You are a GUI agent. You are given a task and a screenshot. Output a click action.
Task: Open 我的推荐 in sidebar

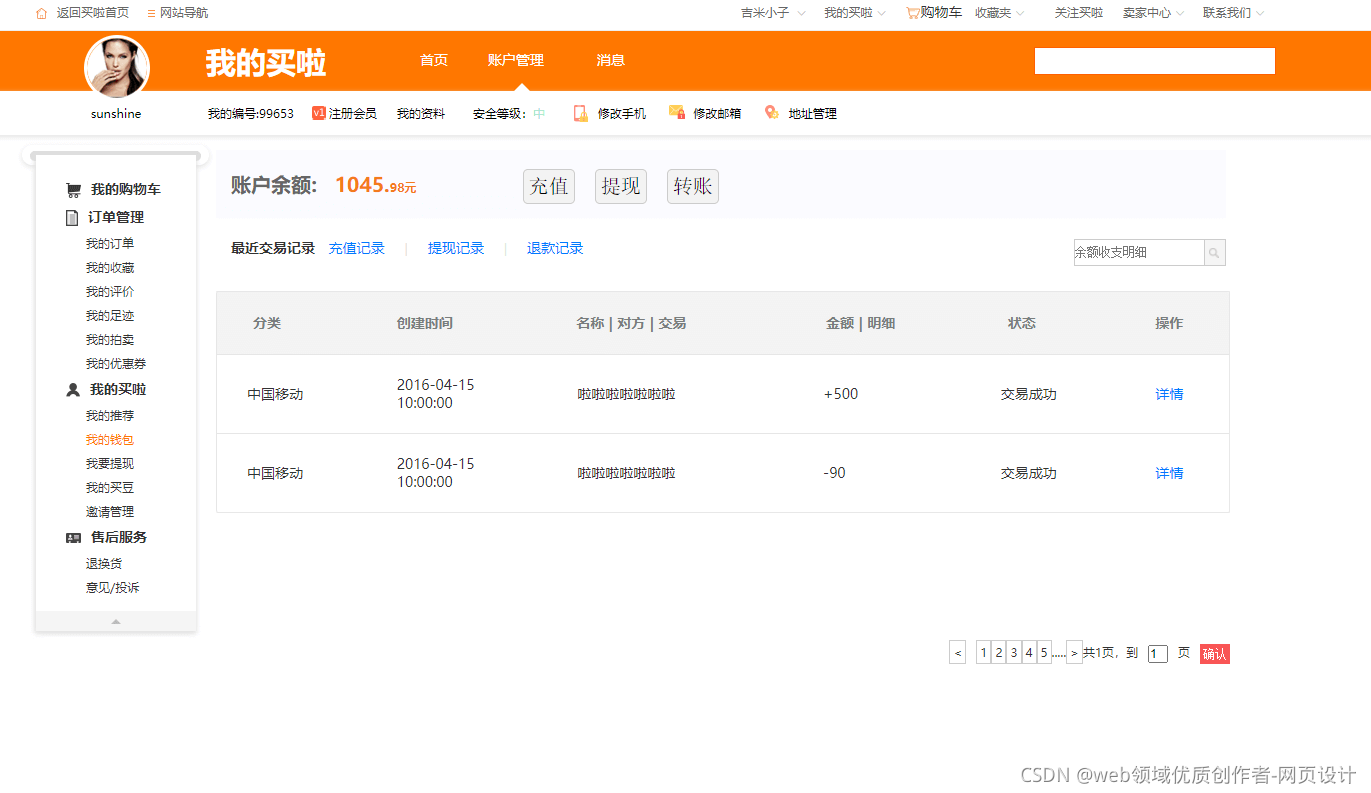click(x=110, y=416)
